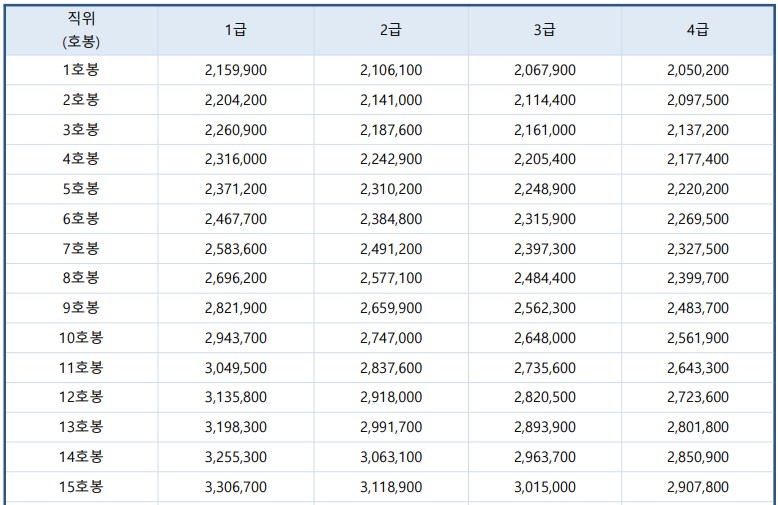Select the 1급 column header
The width and height of the screenshot is (778, 505).
pyautogui.click(x=236, y=30)
